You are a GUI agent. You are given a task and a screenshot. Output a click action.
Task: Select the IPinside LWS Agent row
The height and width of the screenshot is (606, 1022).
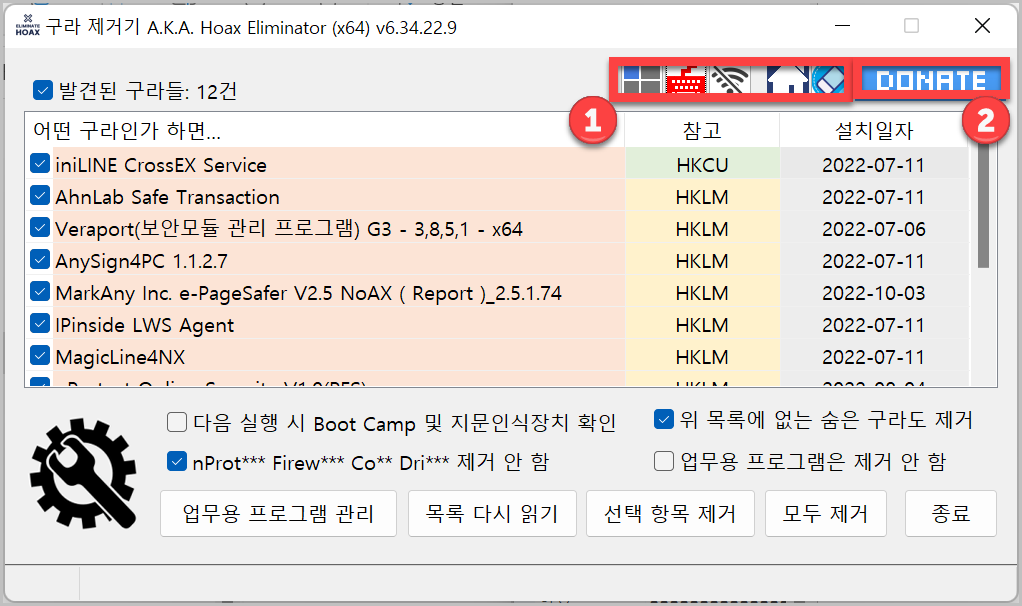click(x=497, y=324)
